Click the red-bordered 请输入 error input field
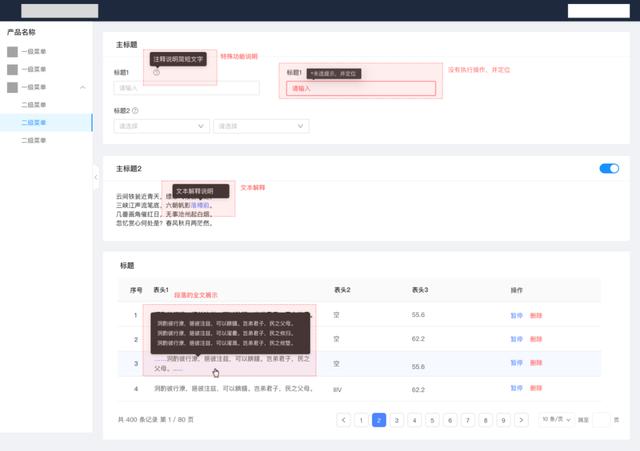Viewport: 640px width, 451px height. tap(361, 89)
